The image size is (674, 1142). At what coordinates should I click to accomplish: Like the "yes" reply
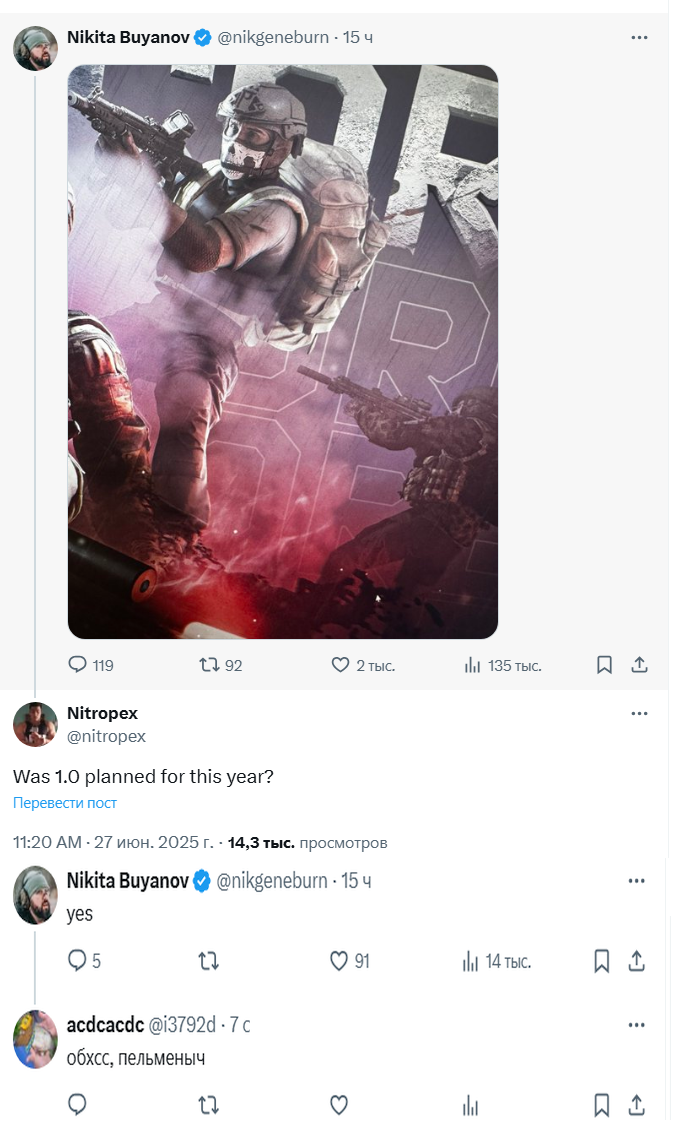click(x=339, y=961)
